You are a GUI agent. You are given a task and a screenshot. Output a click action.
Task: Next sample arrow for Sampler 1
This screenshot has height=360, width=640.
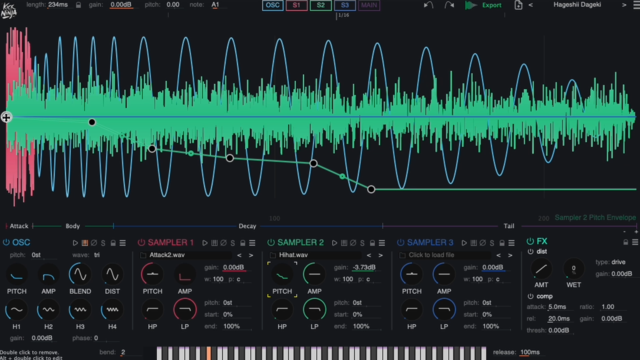coord(251,255)
